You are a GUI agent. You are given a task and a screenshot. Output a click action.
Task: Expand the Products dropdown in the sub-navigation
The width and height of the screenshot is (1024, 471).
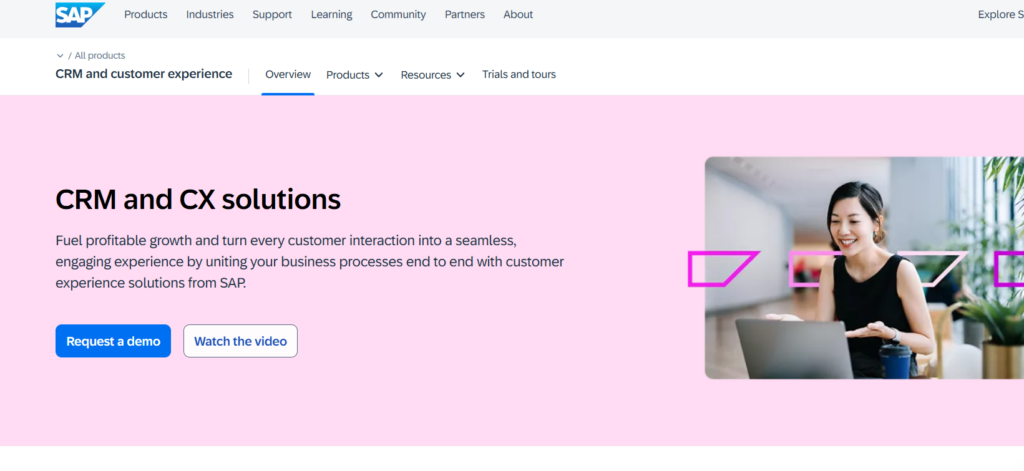pyautogui.click(x=354, y=75)
